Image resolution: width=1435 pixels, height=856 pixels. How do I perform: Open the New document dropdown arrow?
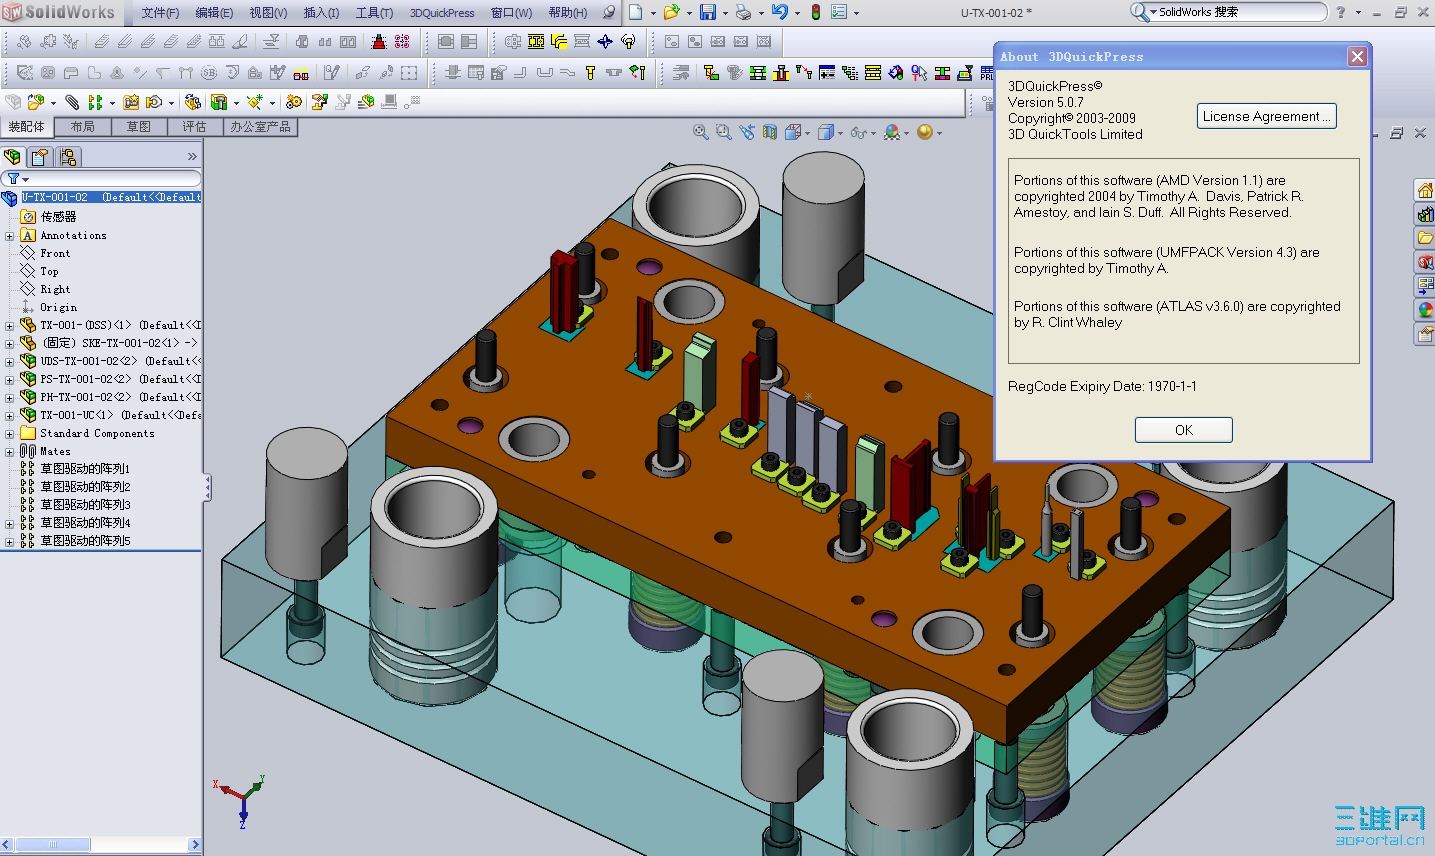tap(654, 13)
